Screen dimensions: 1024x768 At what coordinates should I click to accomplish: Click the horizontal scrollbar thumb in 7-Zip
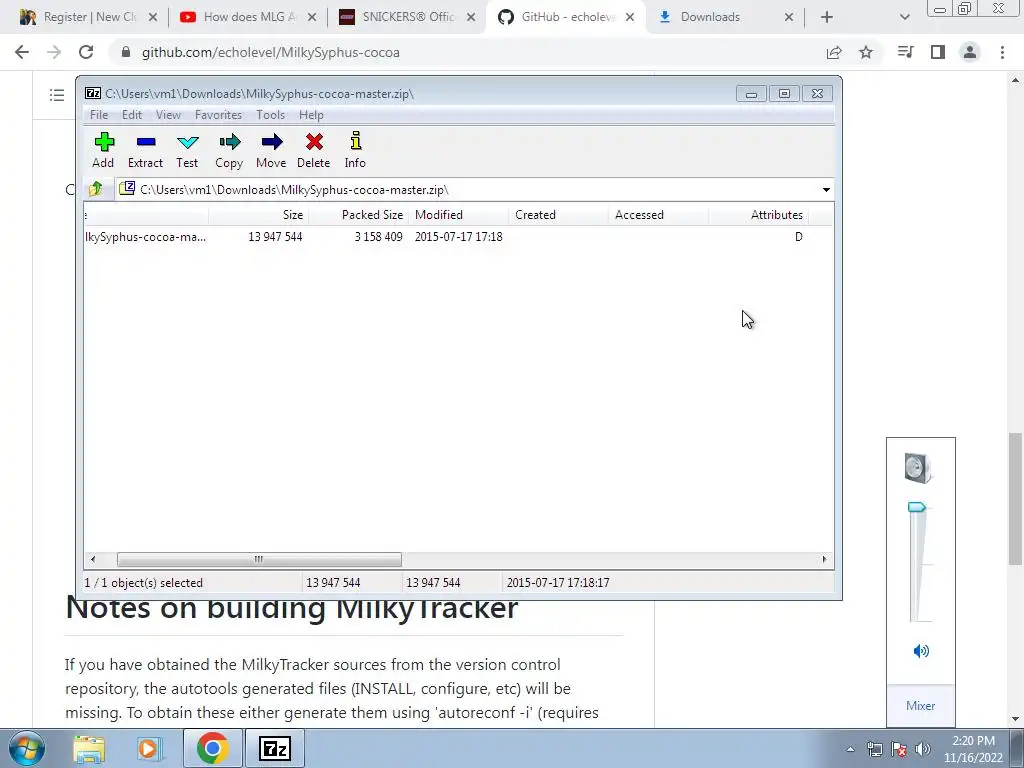pyautogui.click(x=259, y=559)
